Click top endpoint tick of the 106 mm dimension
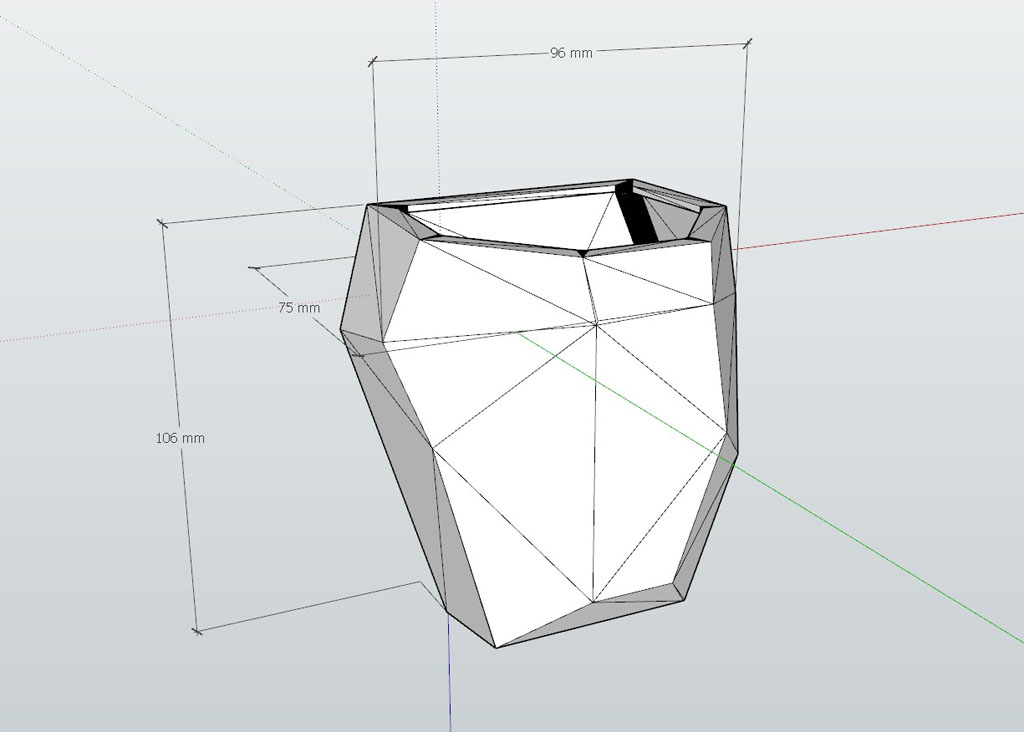The width and height of the screenshot is (1024, 732). (x=162, y=223)
